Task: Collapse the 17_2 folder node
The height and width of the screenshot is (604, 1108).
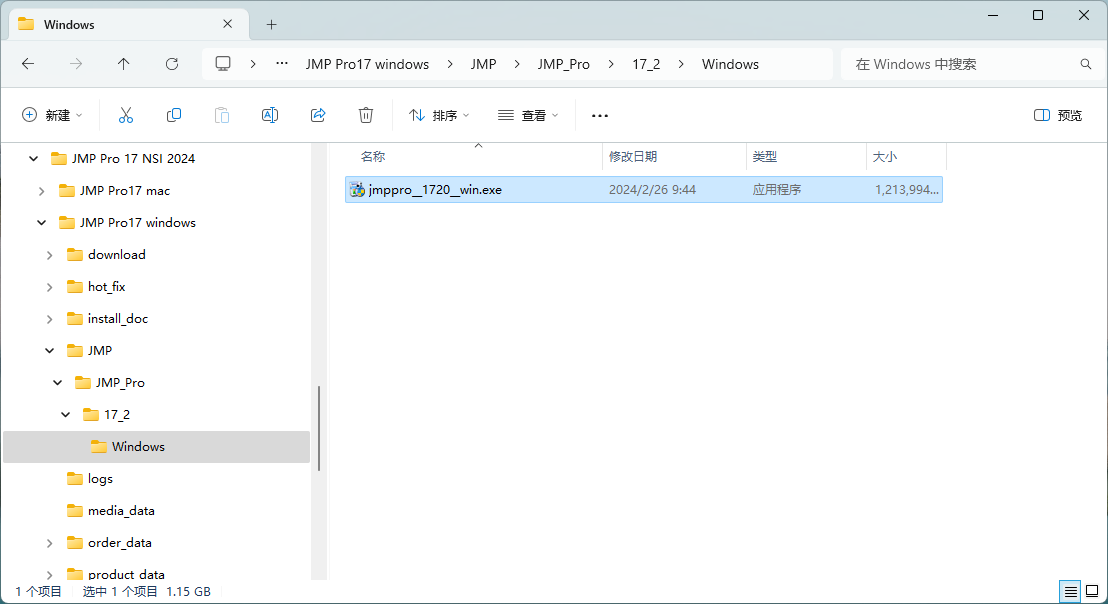Action: 66,415
